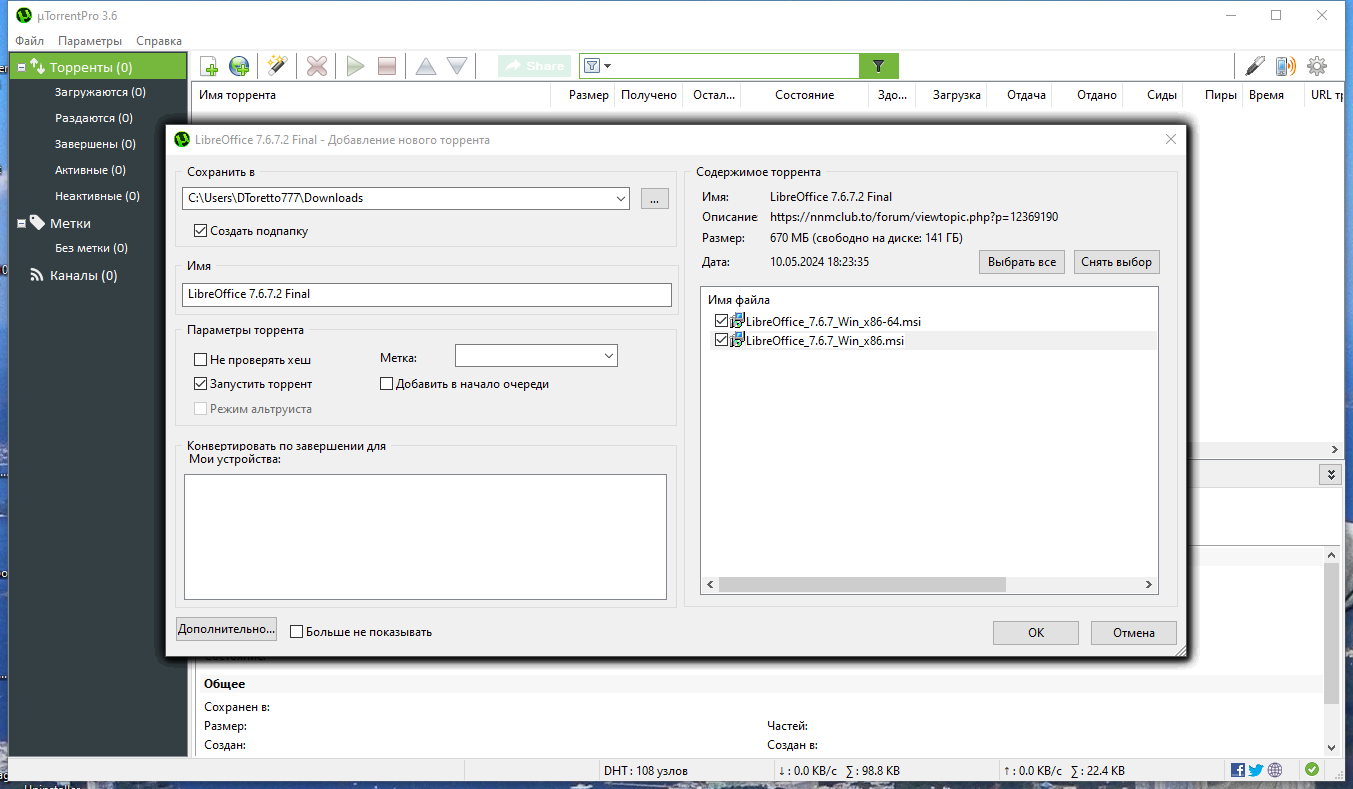Open the Create New Torrent wand icon
The height and width of the screenshot is (789, 1353).
(x=277, y=66)
